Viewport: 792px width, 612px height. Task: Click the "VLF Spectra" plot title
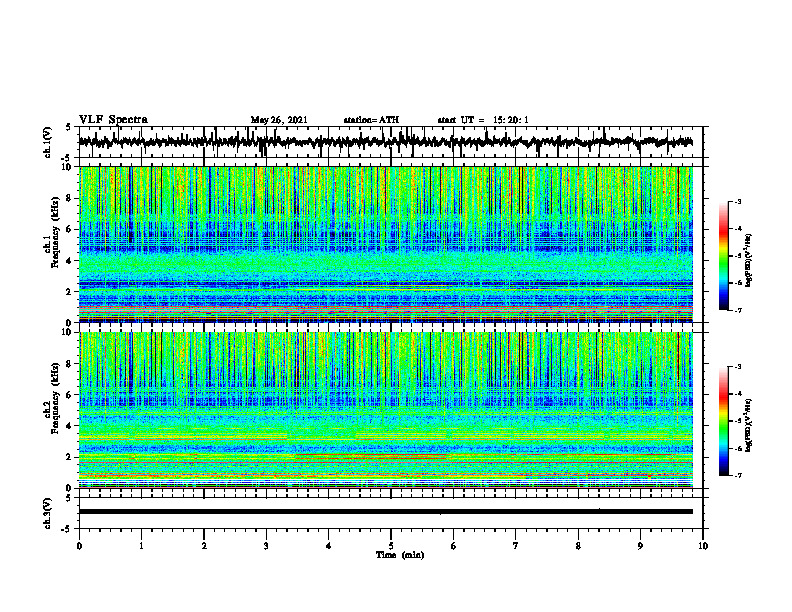pos(114,120)
